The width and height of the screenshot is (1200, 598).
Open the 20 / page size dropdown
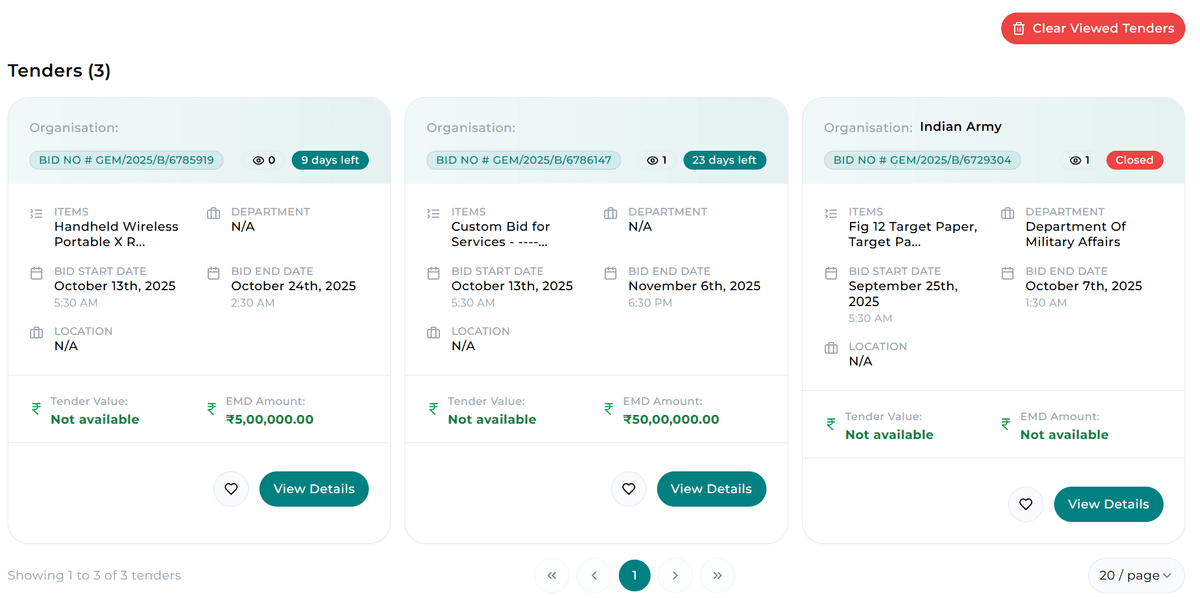(x=1135, y=575)
